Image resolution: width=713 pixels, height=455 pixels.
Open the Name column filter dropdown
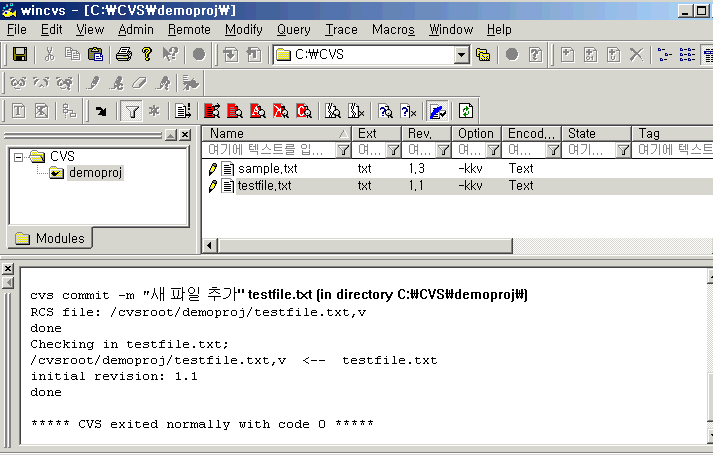point(343,150)
